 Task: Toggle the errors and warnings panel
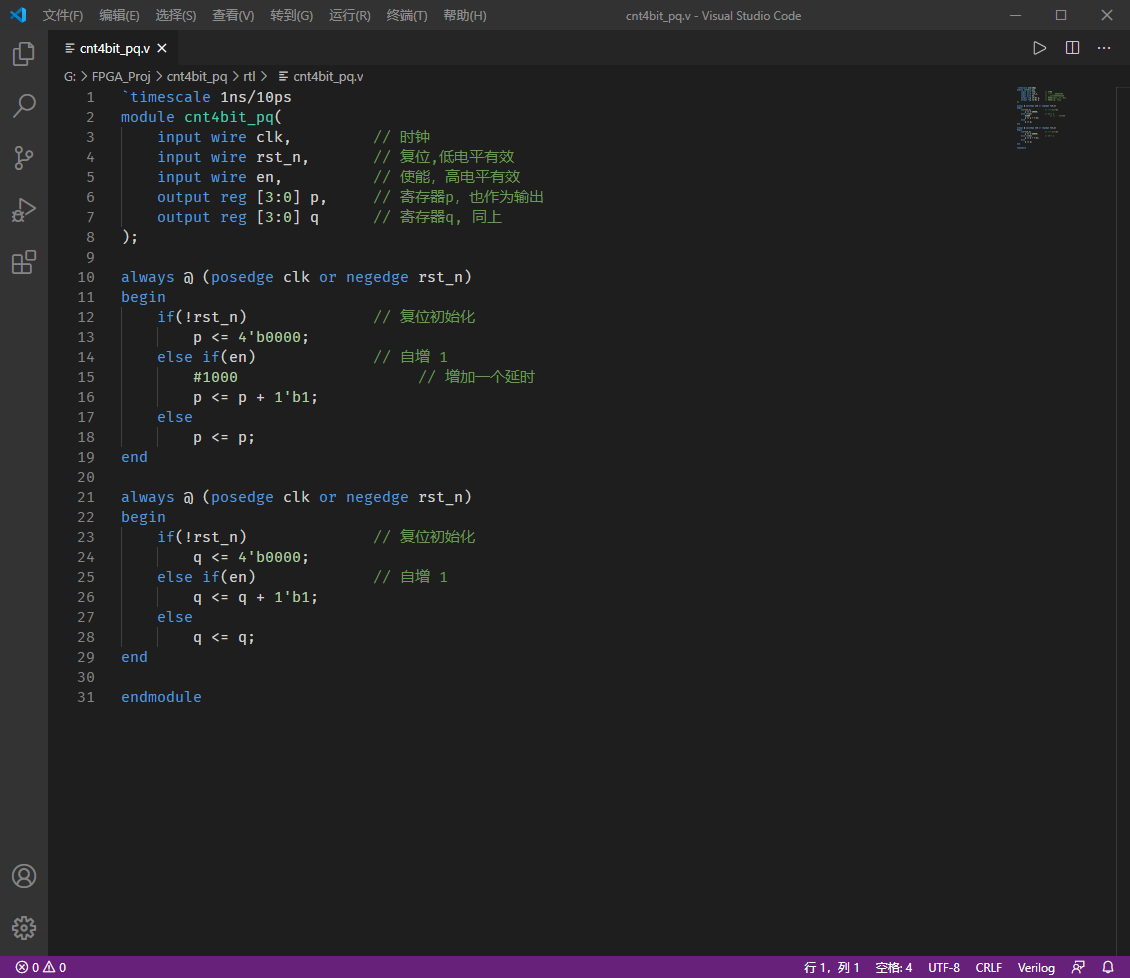click(41, 967)
